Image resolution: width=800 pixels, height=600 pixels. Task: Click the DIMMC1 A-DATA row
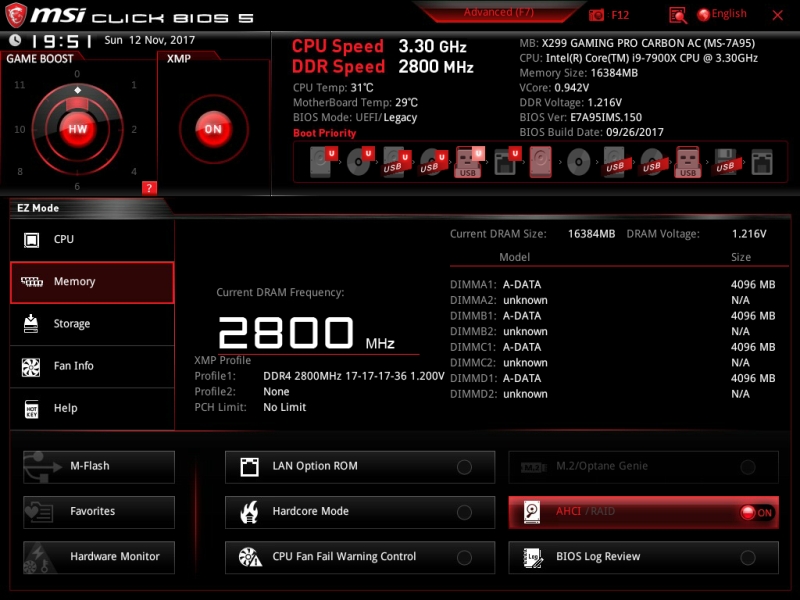[612, 347]
